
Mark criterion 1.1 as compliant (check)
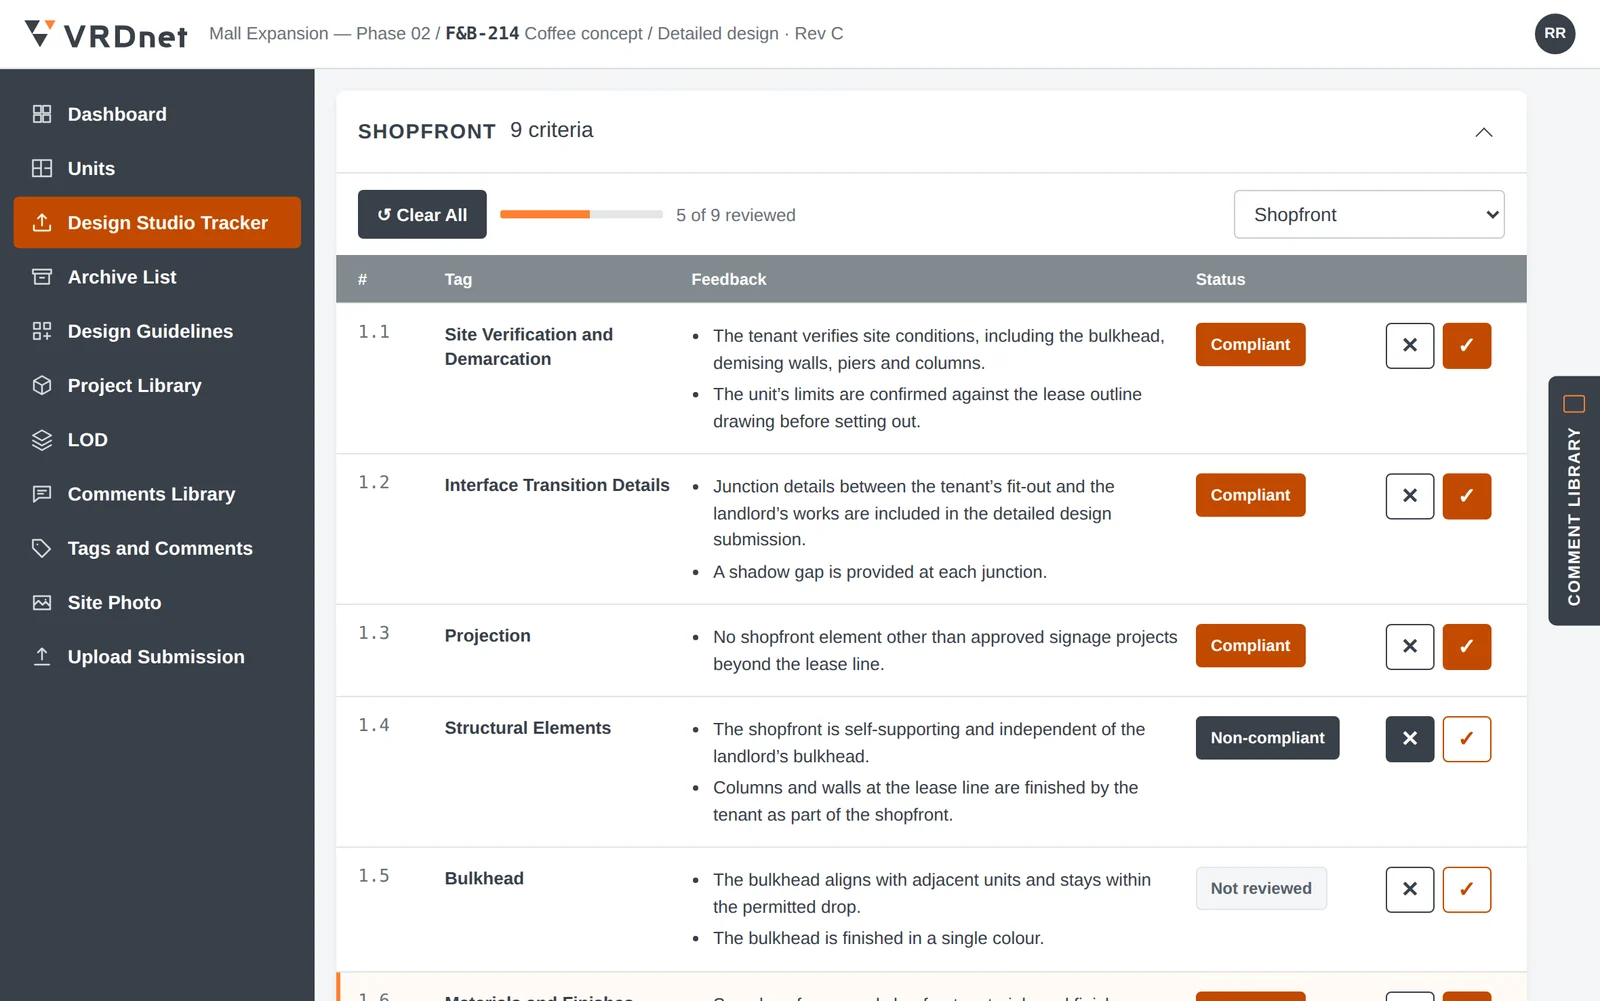point(1467,345)
